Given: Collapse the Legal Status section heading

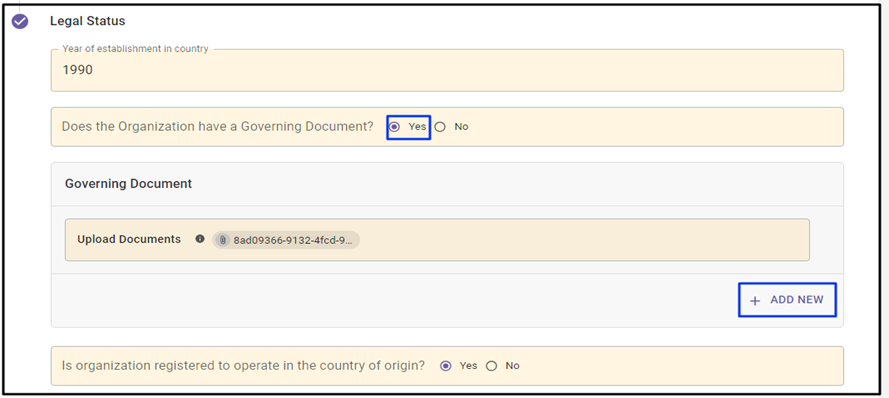Looking at the screenshot, I should 87,22.
